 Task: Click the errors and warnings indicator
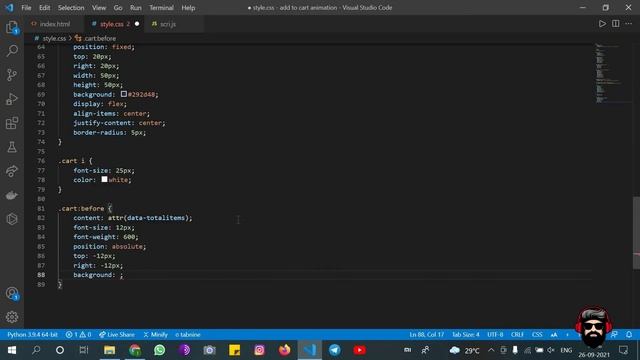click(x=78, y=334)
